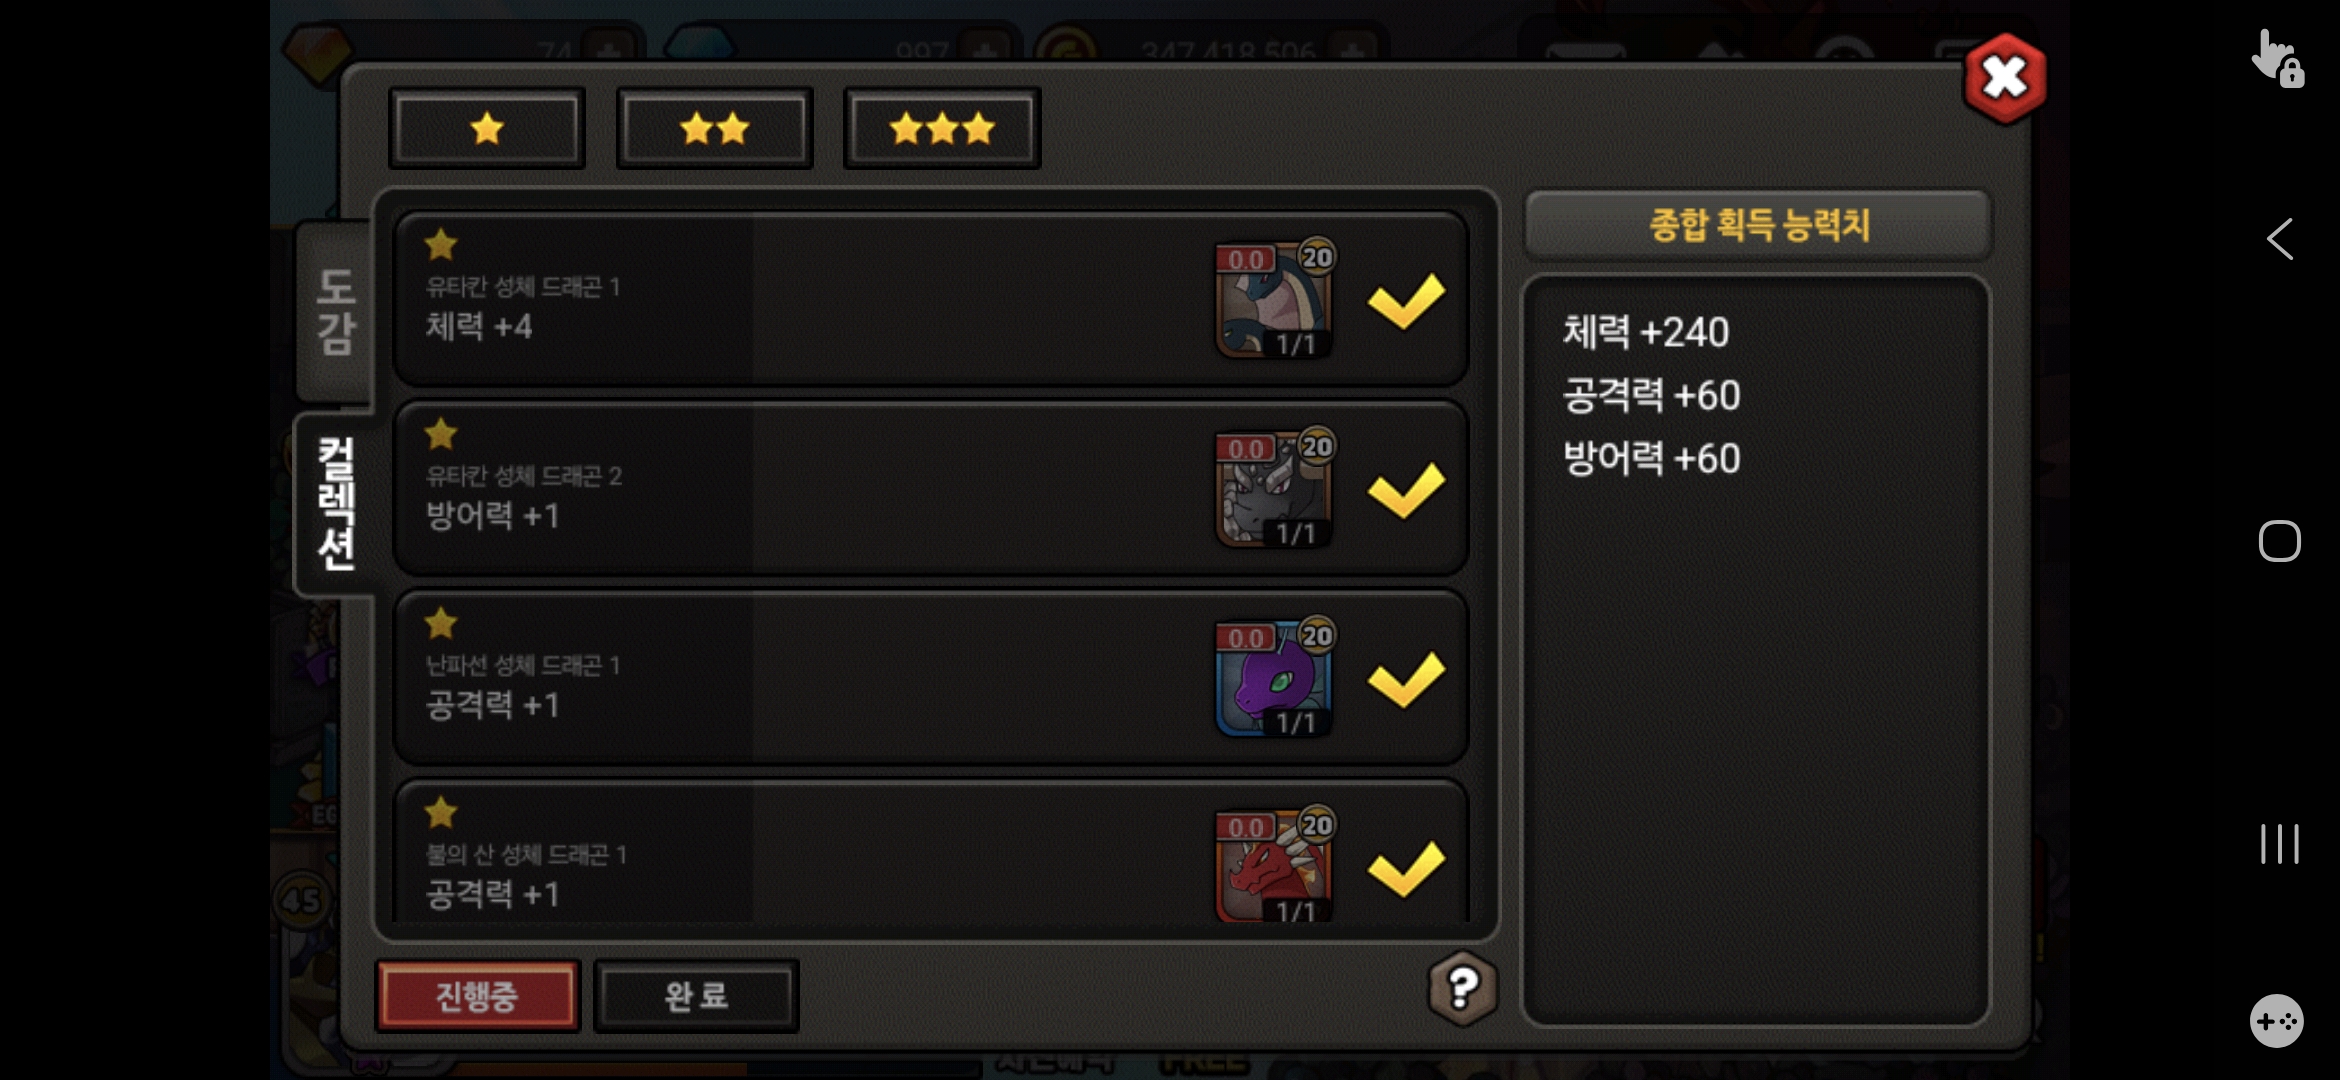This screenshot has height=1080, width=2340.
Task: Tap the Android home button
Action: 2280,541
